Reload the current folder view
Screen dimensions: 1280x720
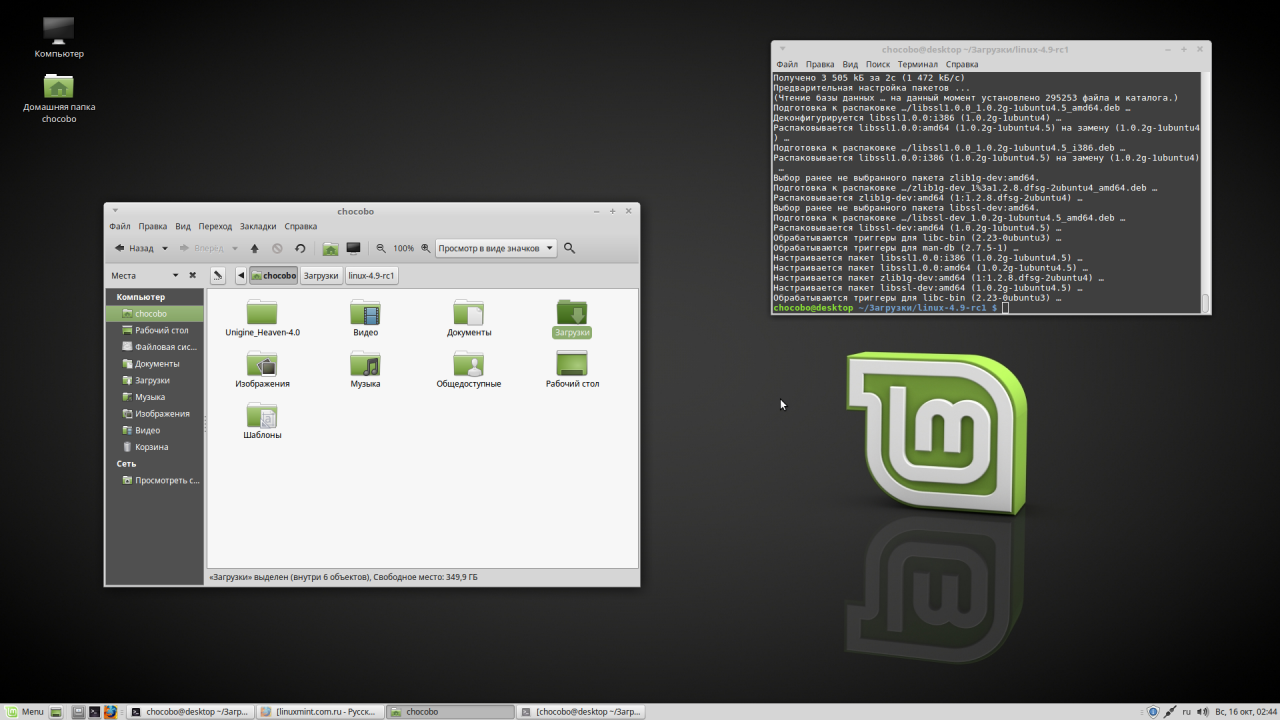pyautogui.click(x=300, y=248)
